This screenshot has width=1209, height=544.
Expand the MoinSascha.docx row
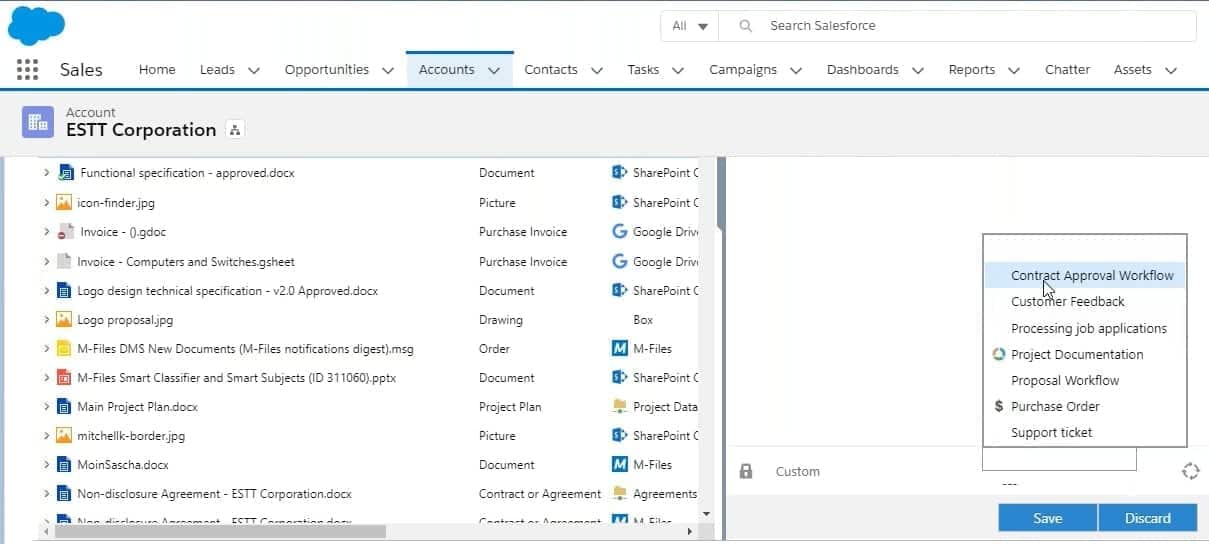(46, 465)
